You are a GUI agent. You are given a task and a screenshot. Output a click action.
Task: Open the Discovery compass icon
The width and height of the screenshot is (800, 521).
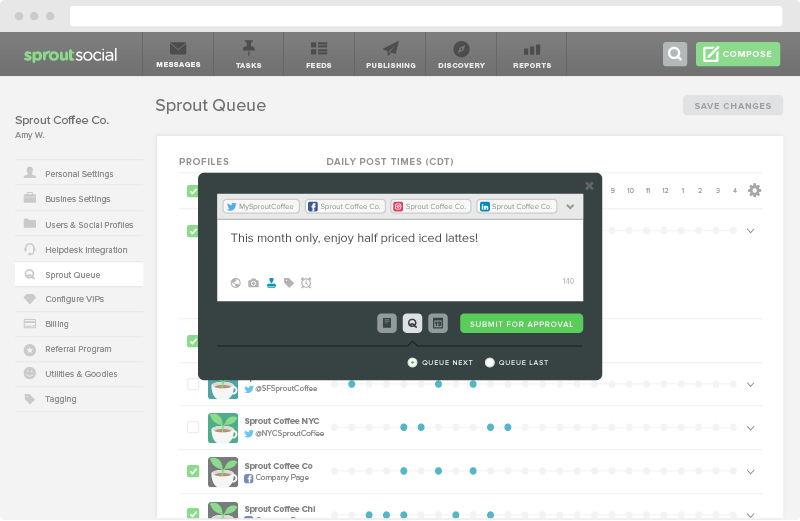[x=461, y=49]
